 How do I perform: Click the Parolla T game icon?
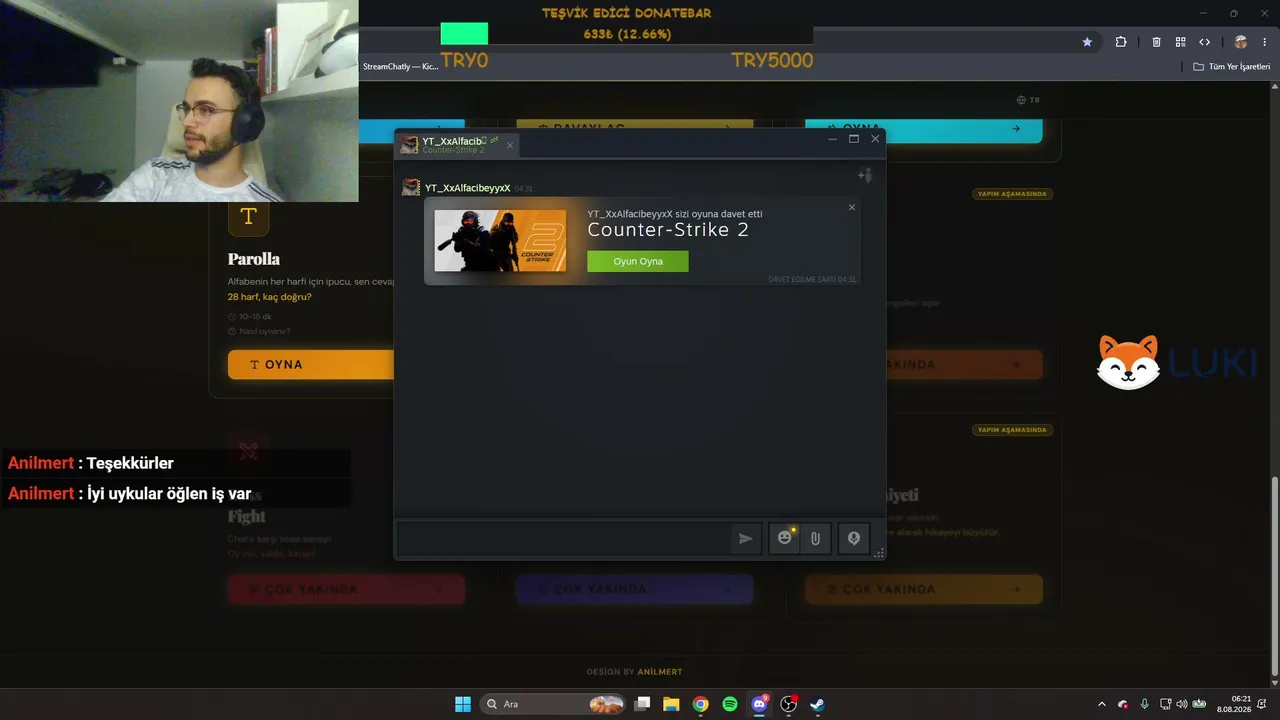[249, 216]
